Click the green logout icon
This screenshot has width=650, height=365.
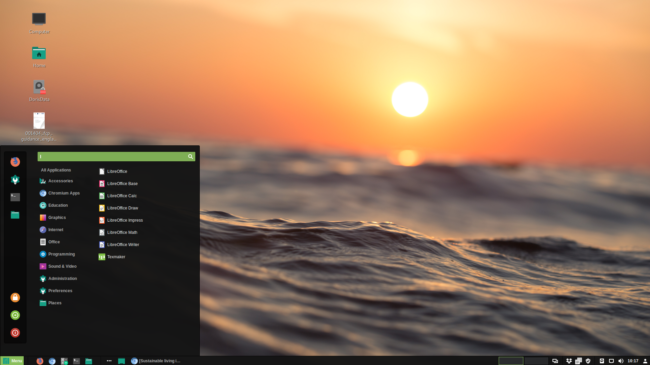(15, 315)
